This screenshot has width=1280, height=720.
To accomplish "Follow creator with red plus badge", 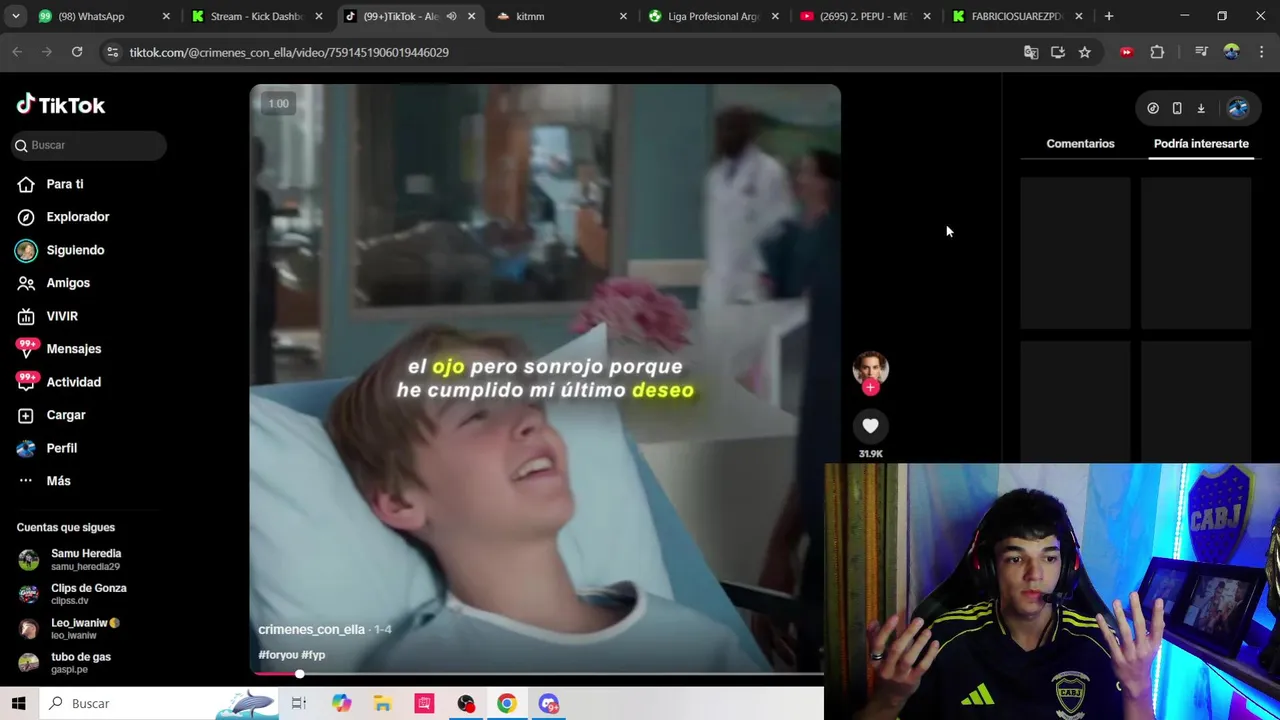I will [x=870, y=388].
